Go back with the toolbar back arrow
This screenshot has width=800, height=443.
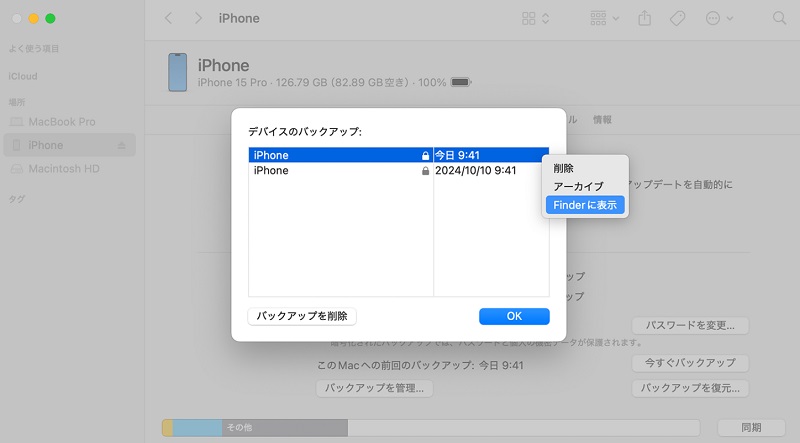tap(168, 19)
